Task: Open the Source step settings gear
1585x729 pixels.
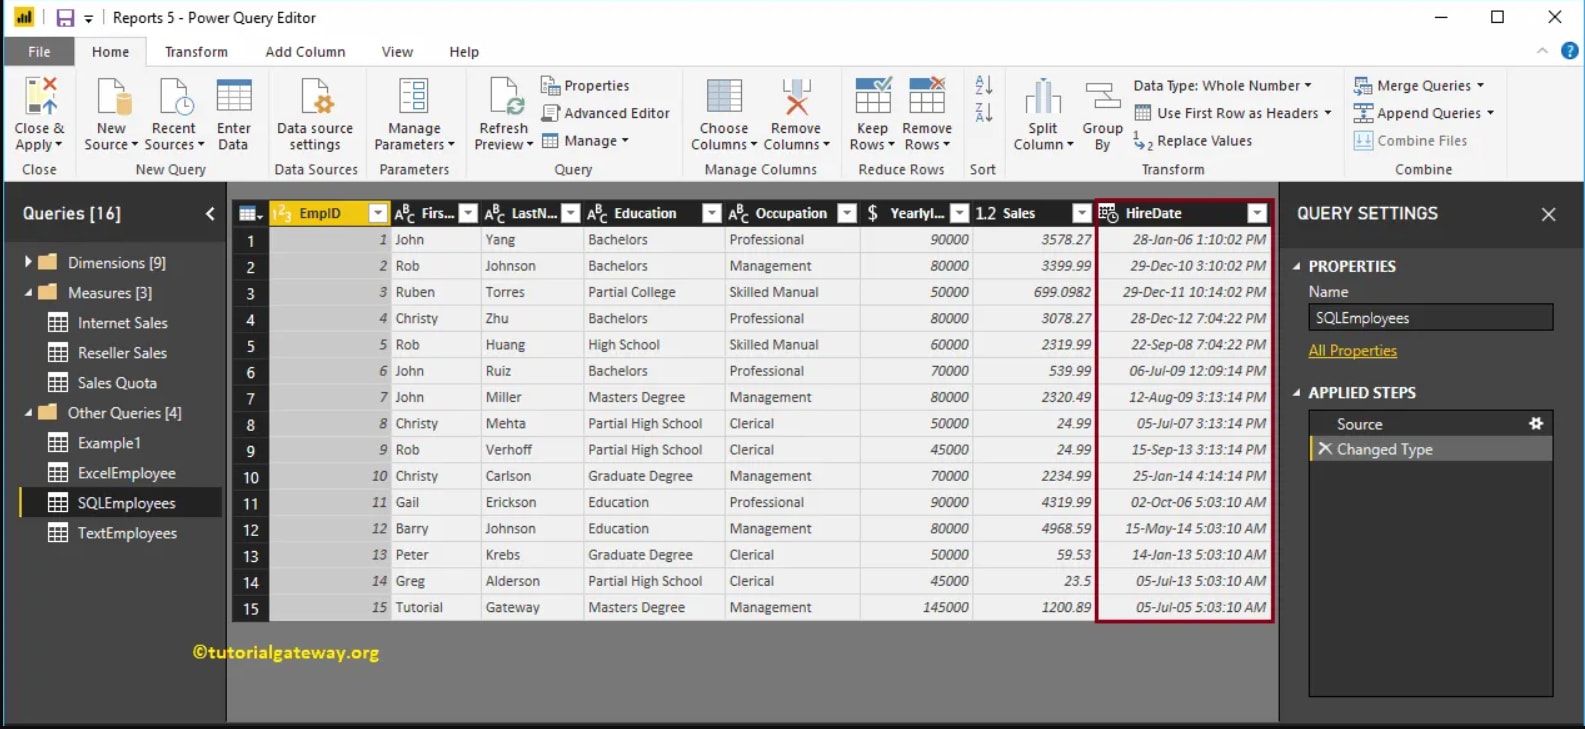Action: tap(1536, 424)
